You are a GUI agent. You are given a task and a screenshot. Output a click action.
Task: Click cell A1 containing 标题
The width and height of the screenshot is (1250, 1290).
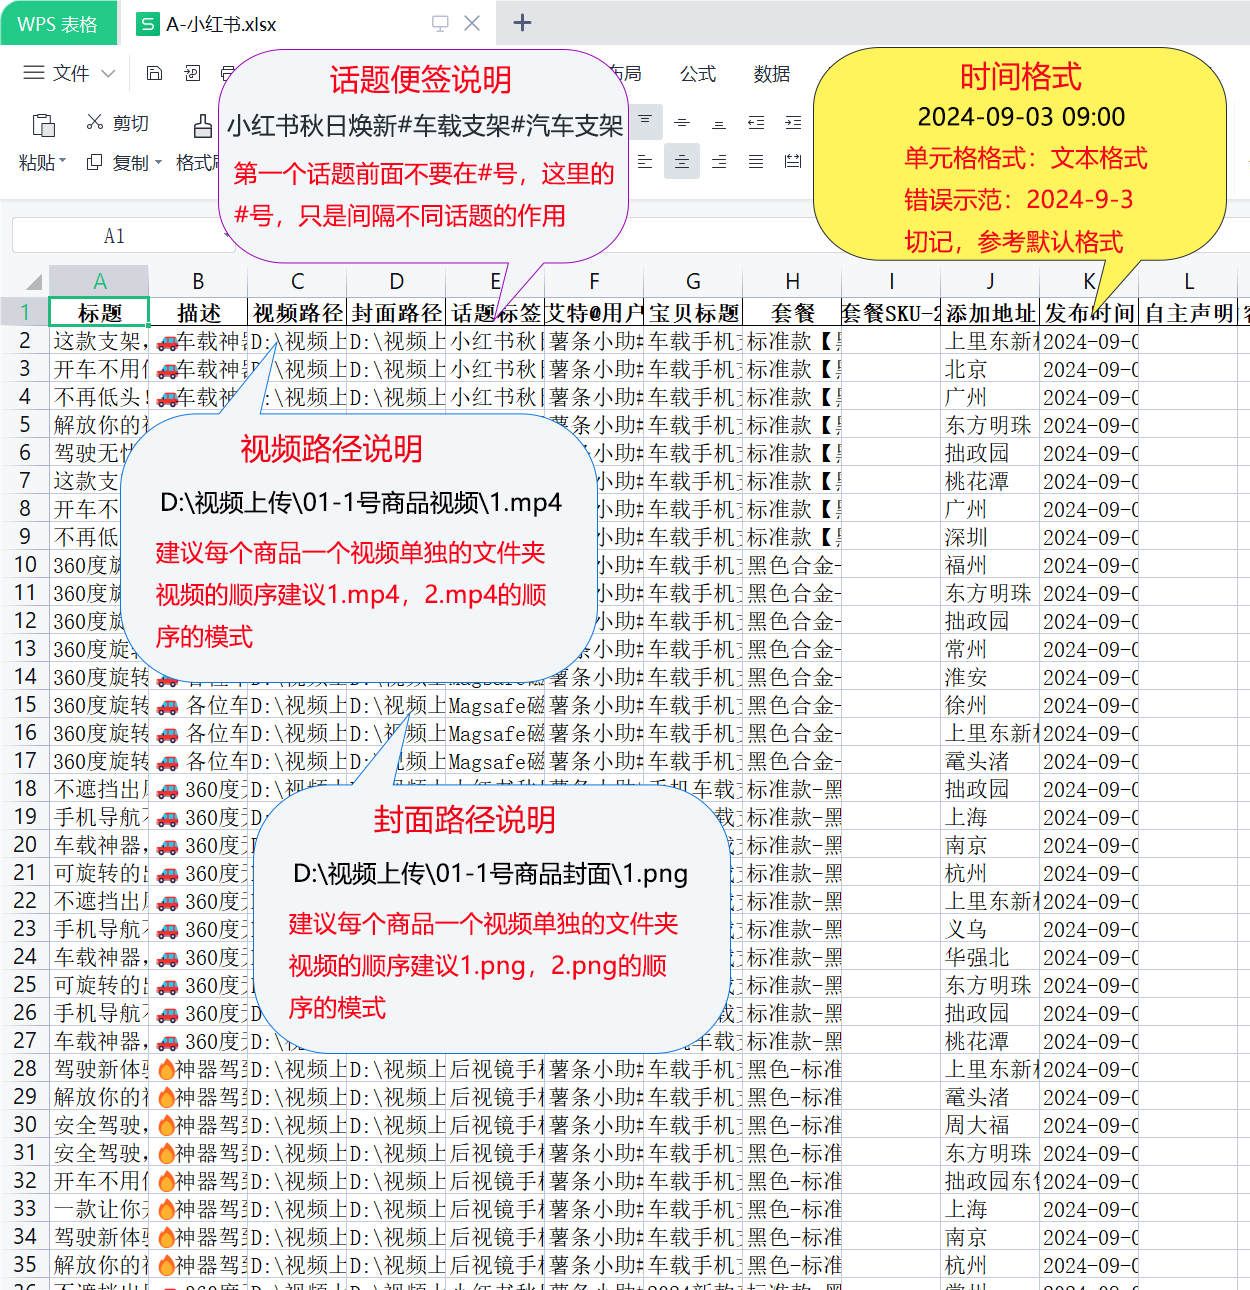[x=99, y=312]
